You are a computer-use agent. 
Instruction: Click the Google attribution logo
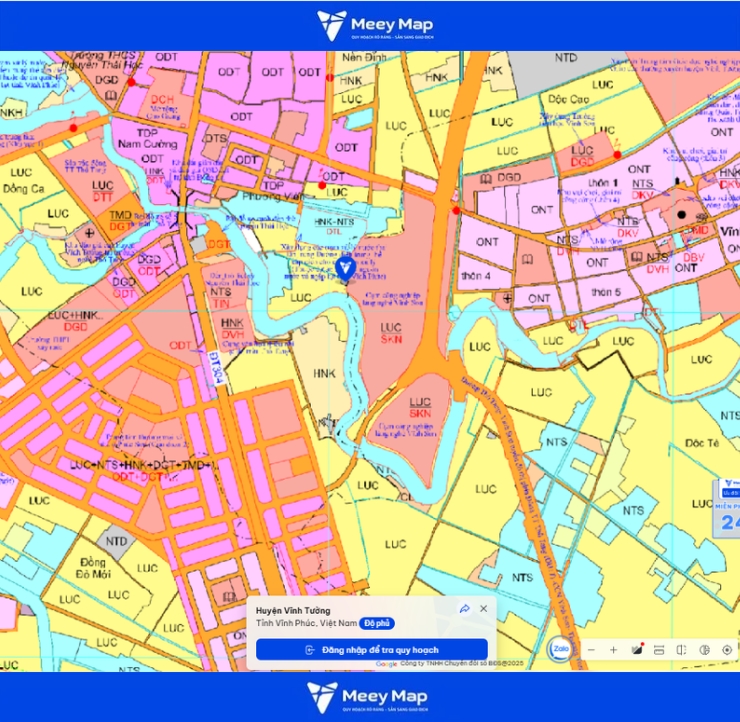(387, 664)
